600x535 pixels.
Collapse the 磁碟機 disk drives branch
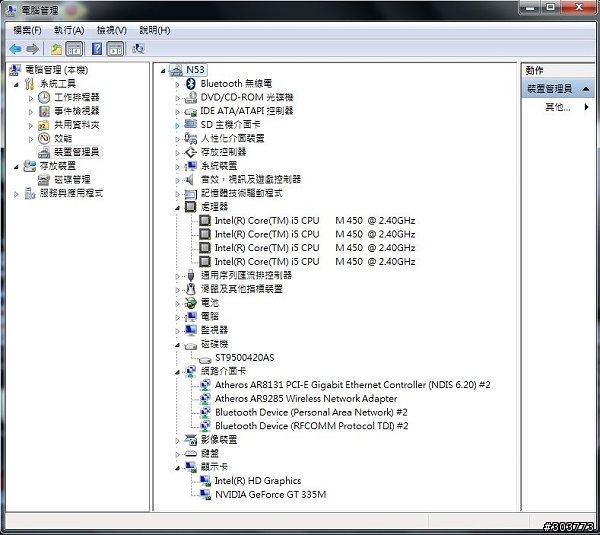coord(177,345)
